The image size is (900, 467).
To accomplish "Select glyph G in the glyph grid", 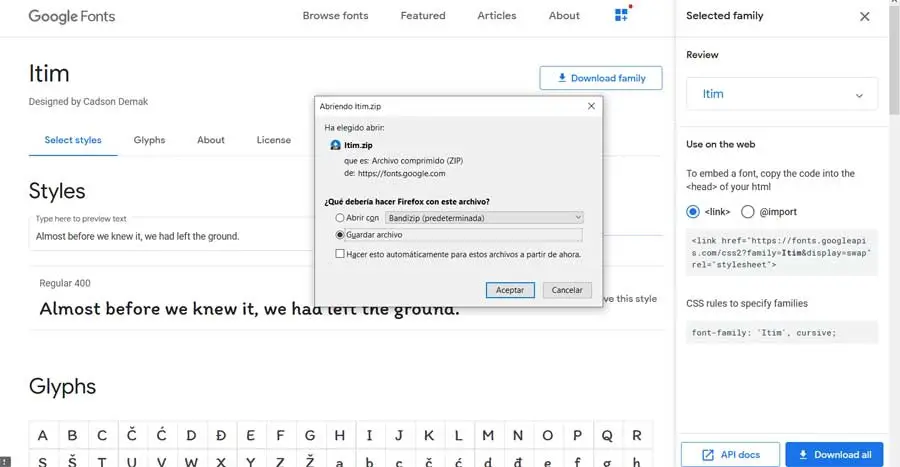I will [310, 435].
